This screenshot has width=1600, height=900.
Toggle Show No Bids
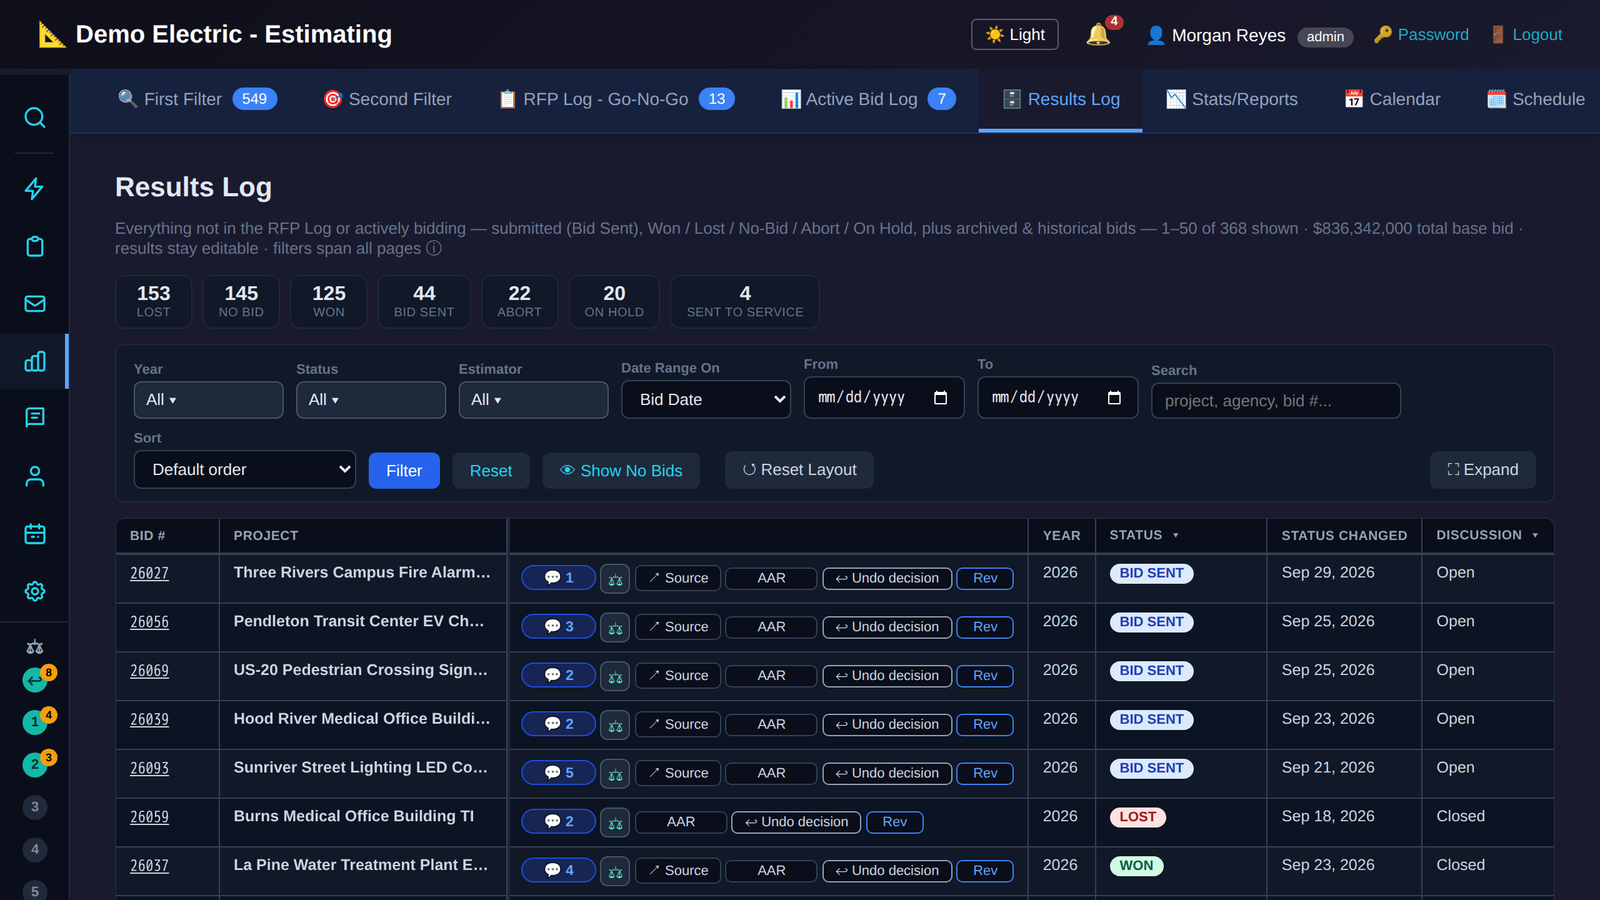[621, 471]
